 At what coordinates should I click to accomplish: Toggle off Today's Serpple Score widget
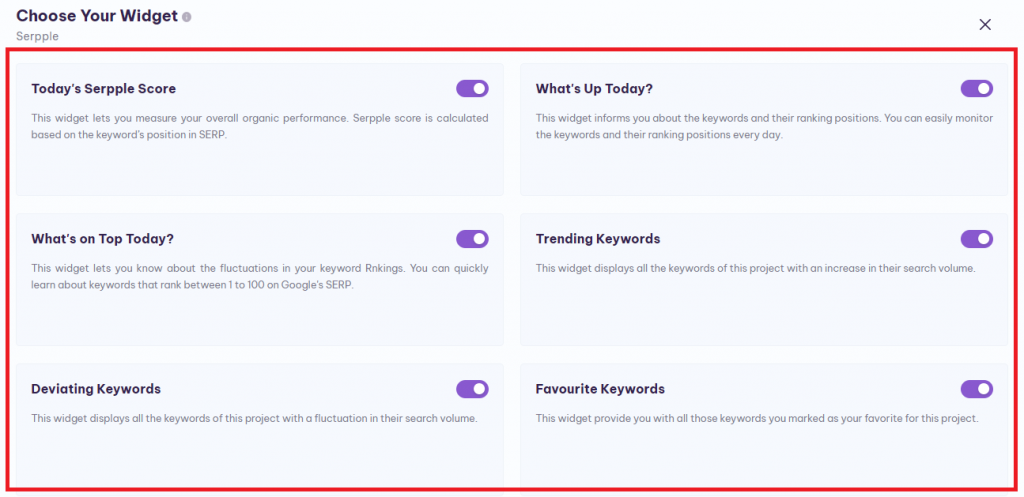click(x=472, y=89)
